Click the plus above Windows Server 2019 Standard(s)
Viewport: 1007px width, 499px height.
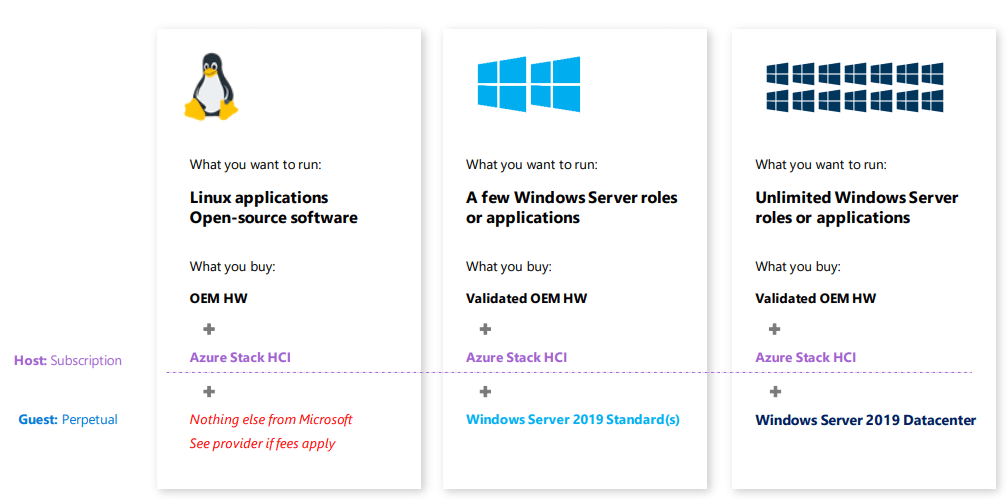(x=485, y=391)
